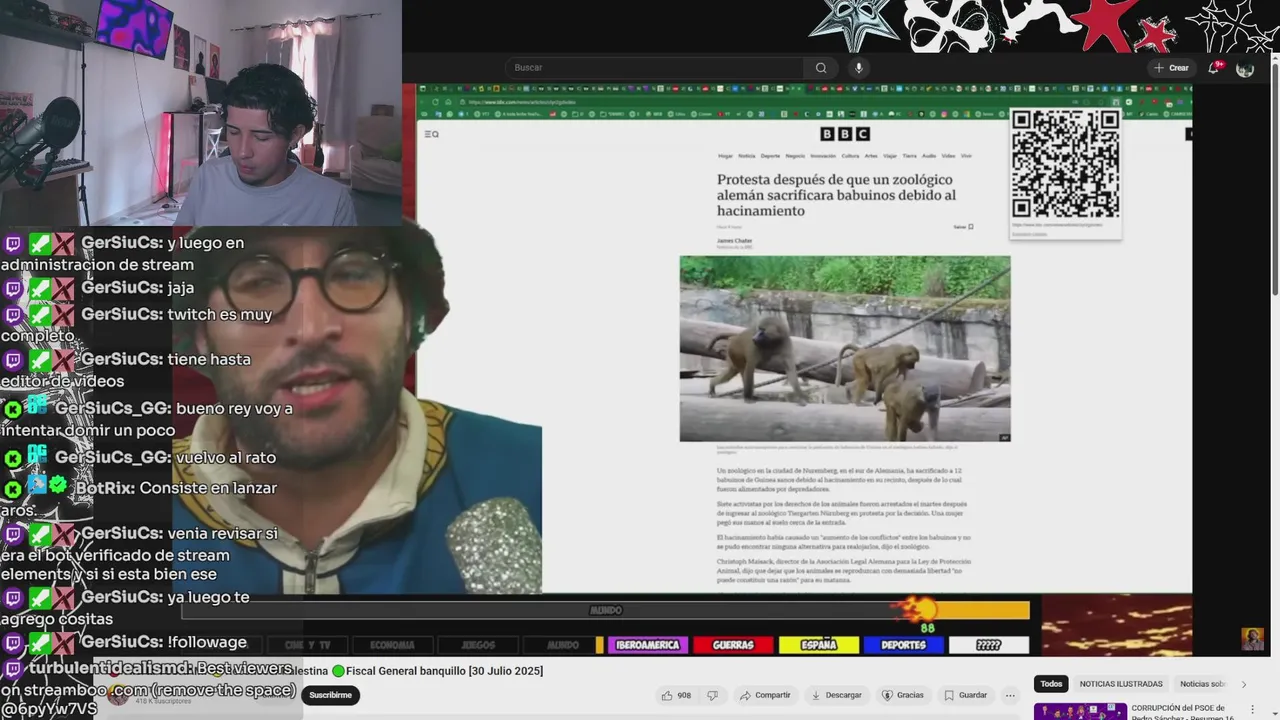
Task: Click the dimmed ECONOMIA category
Action: (392, 645)
